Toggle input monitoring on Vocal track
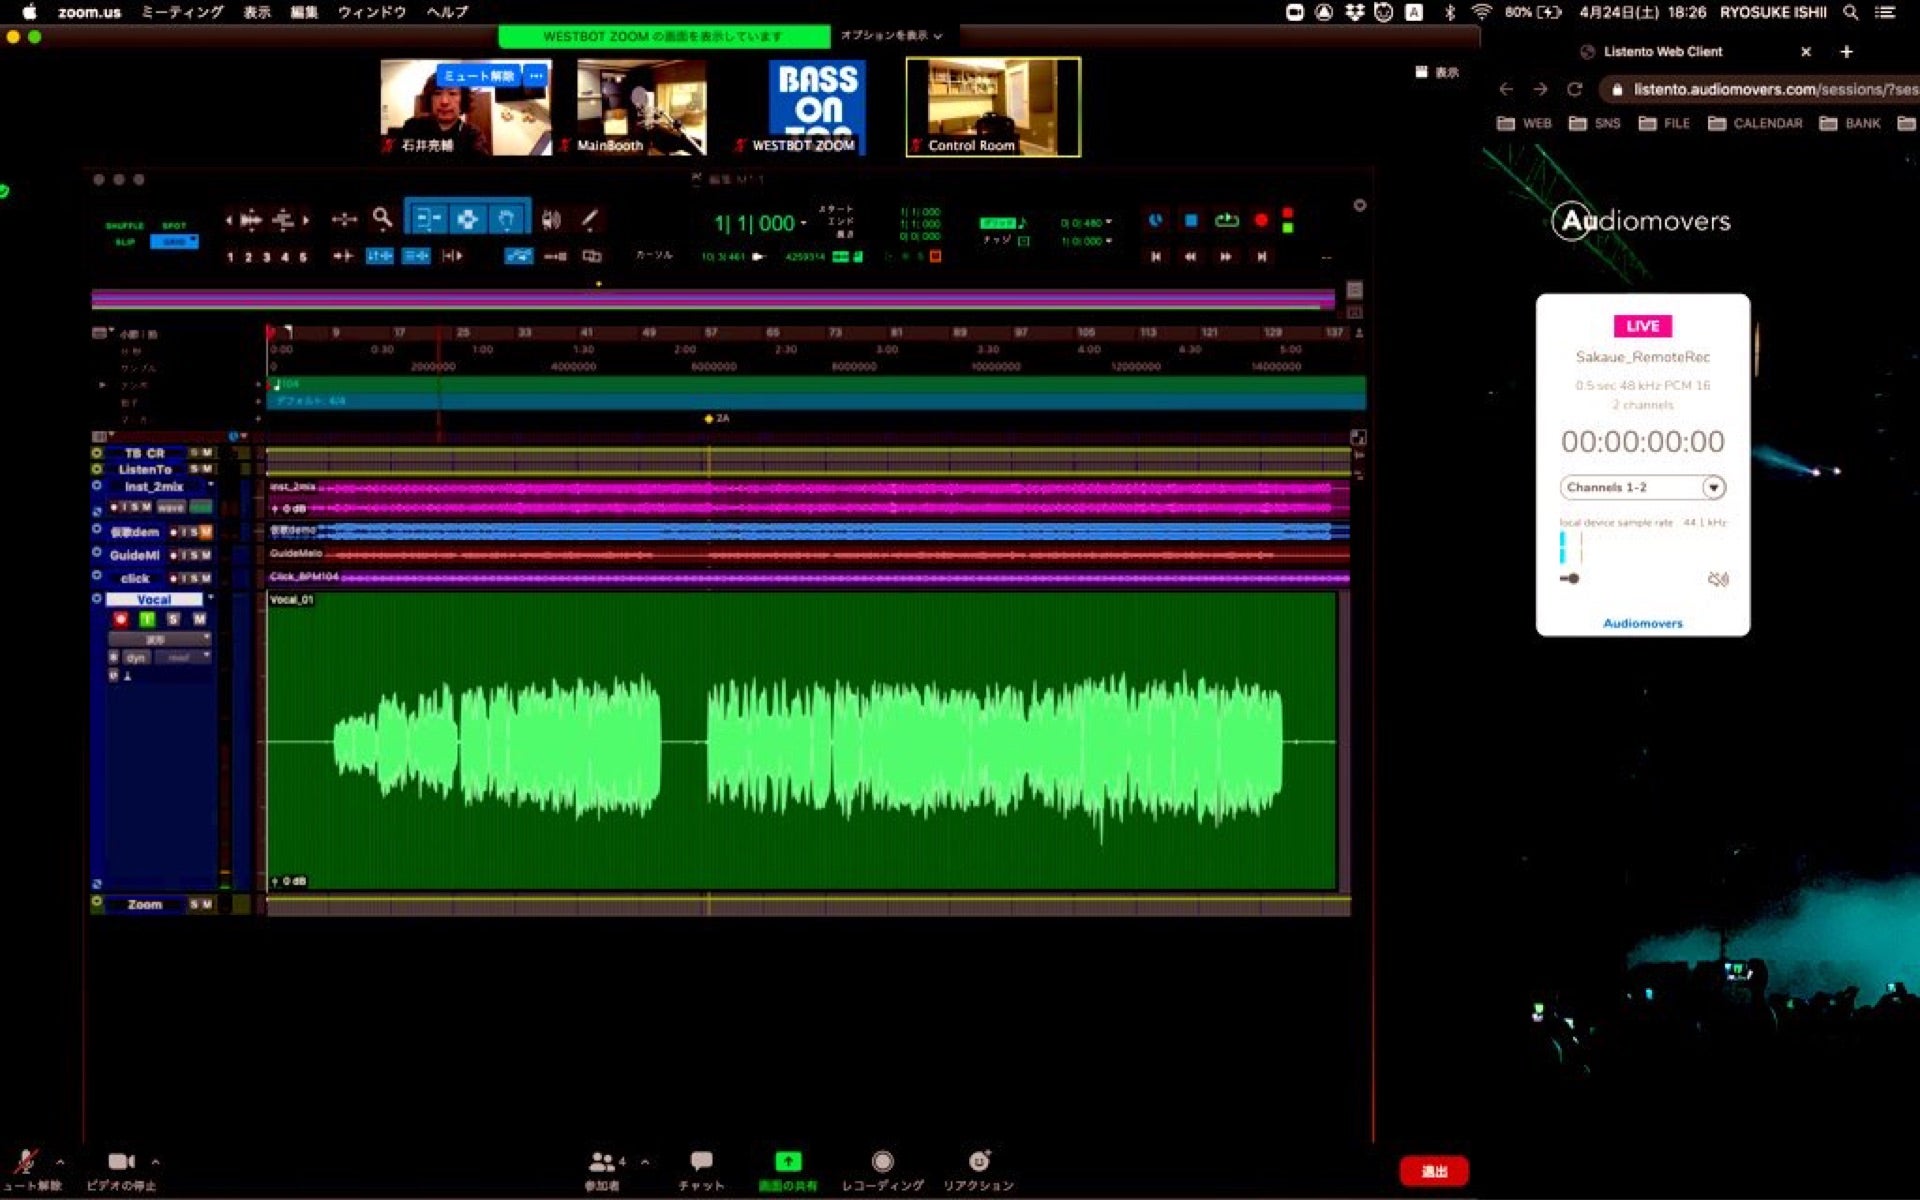 point(147,620)
